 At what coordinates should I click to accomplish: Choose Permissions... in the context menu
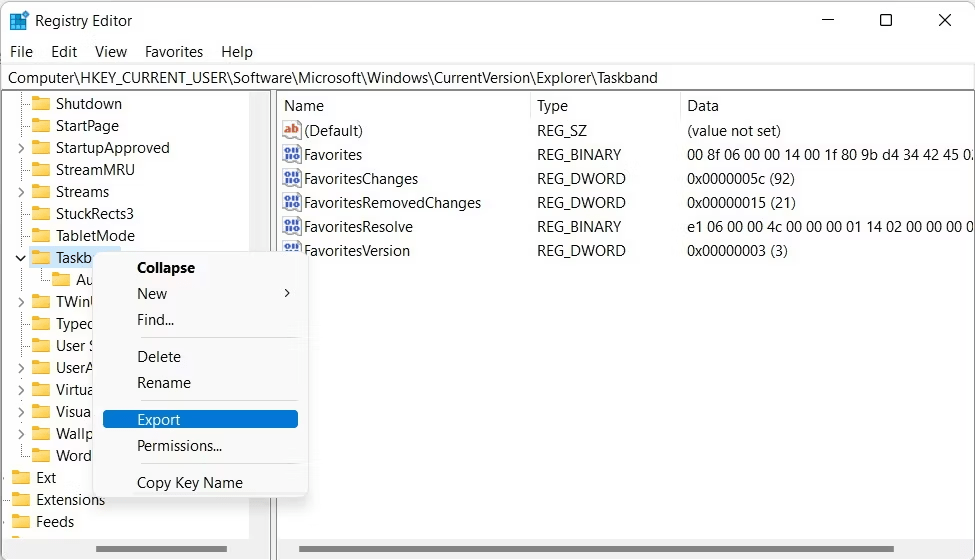[200, 446]
